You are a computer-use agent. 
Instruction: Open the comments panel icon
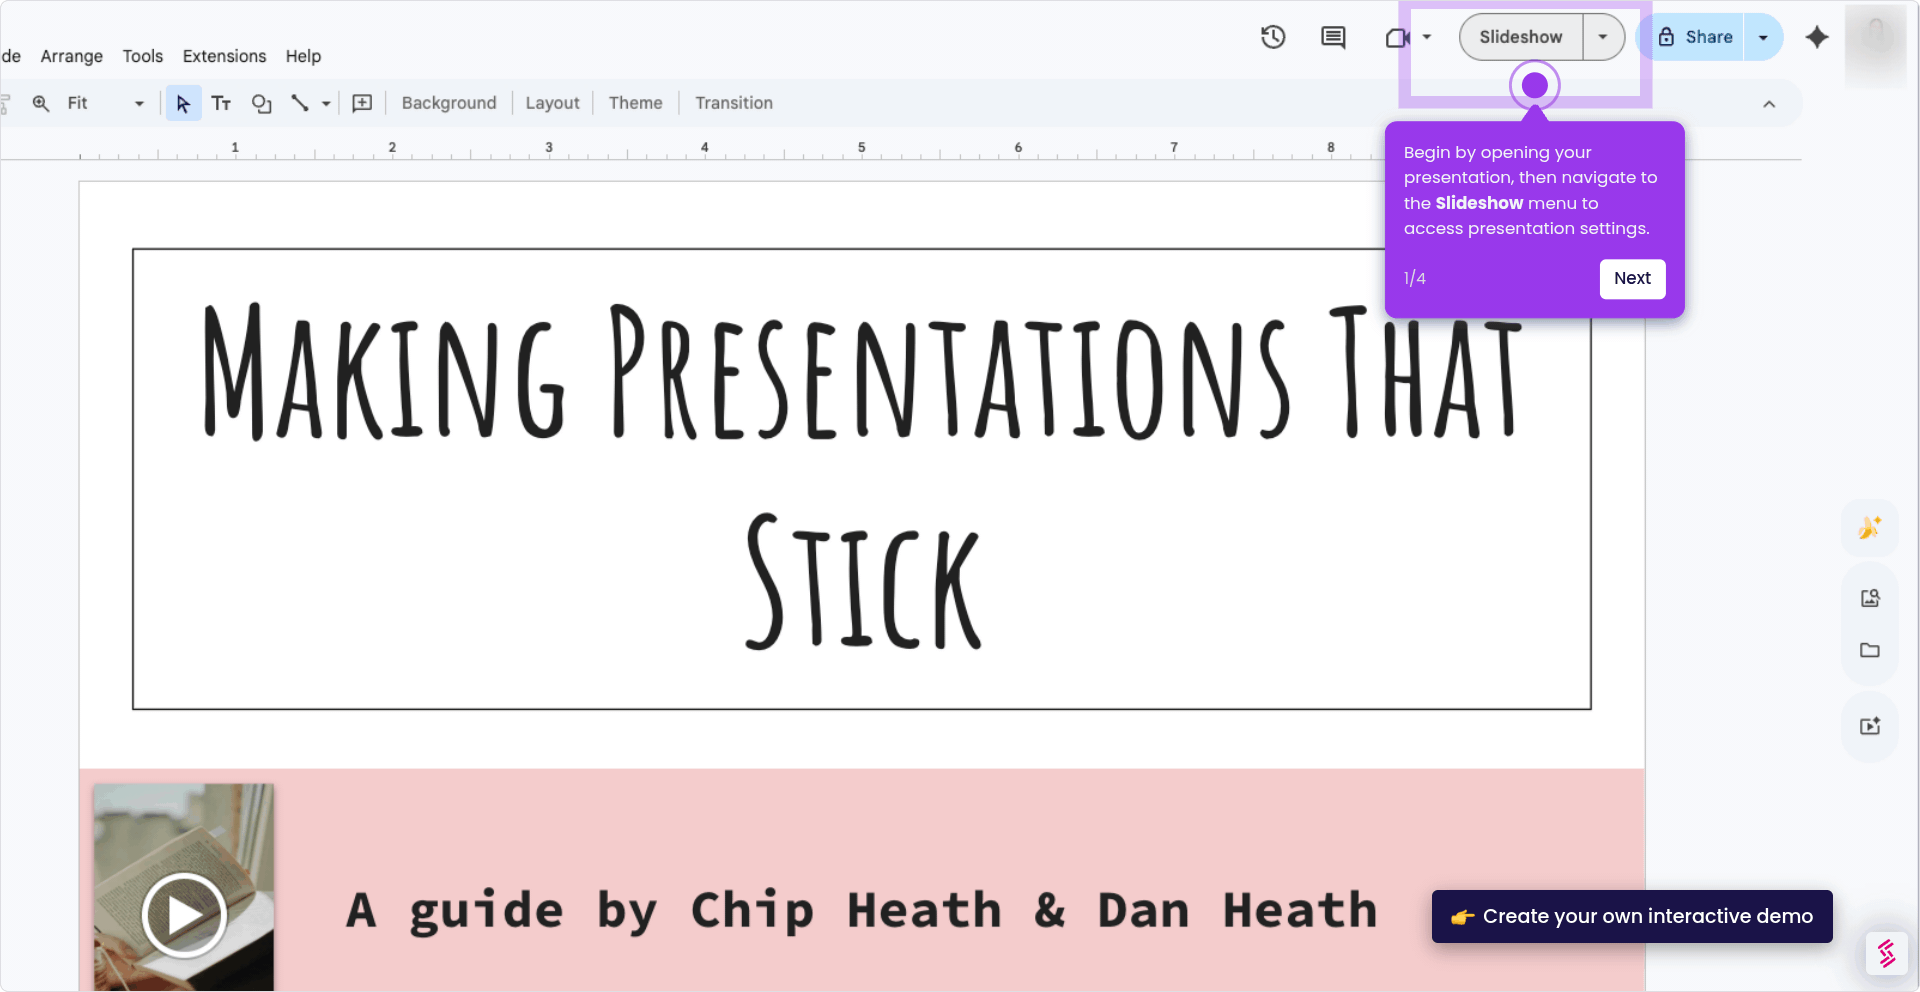click(1333, 38)
